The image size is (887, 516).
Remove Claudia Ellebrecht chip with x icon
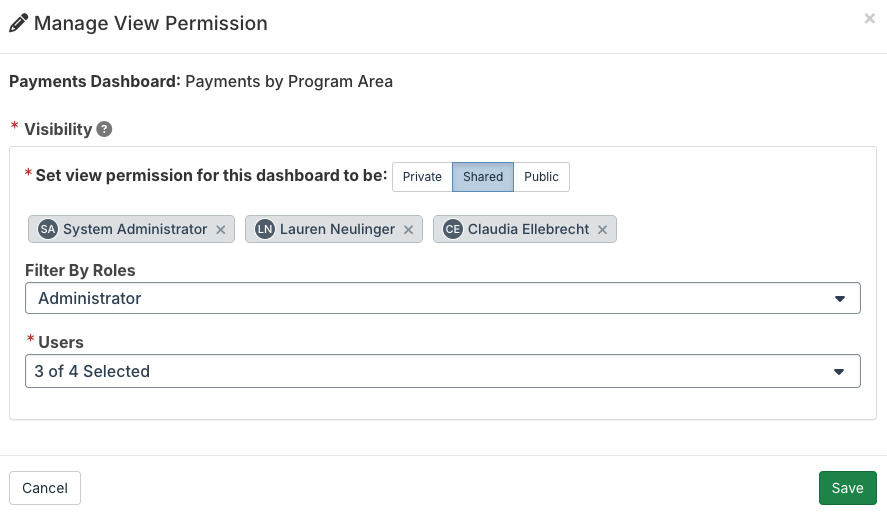pos(602,230)
